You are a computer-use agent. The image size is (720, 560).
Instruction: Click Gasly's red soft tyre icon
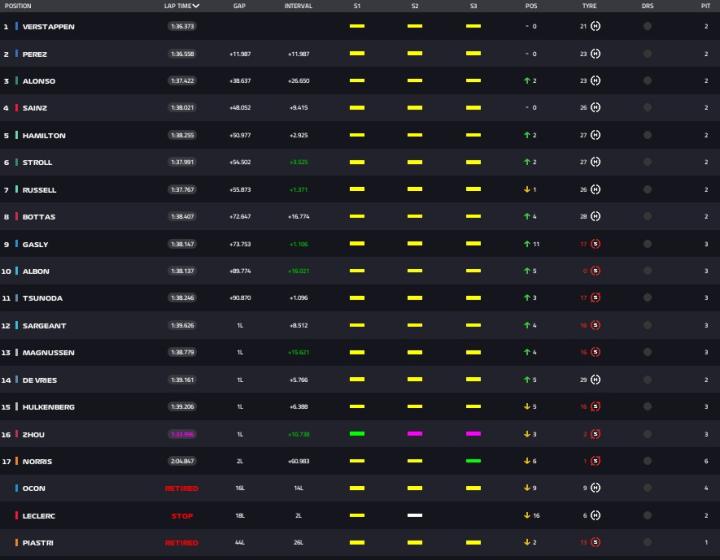point(596,244)
